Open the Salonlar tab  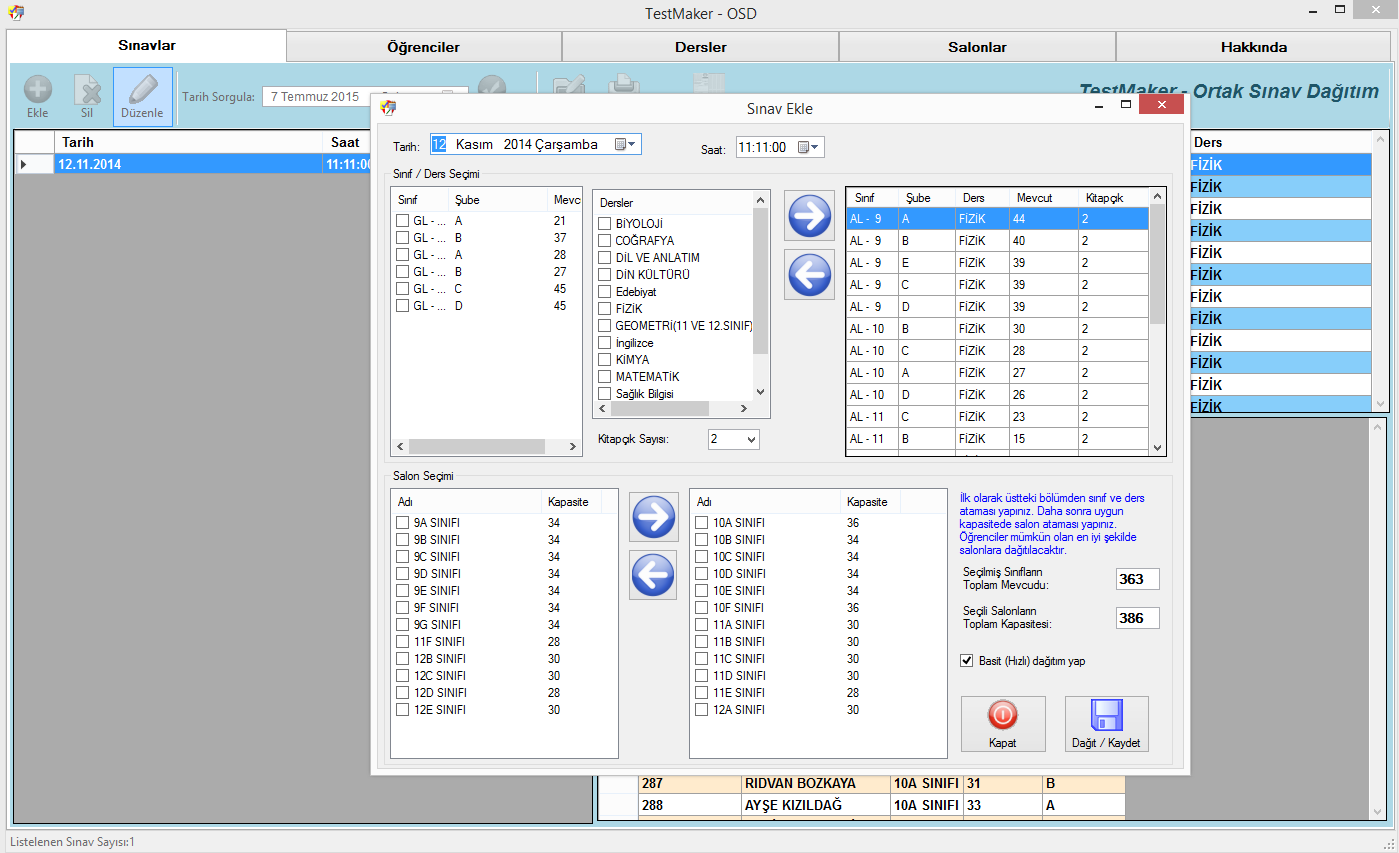click(976, 47)
